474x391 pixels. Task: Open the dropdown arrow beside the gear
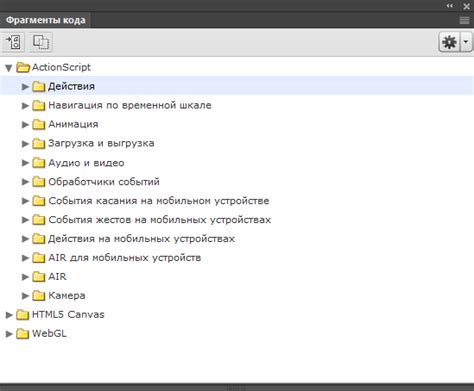(x=466, y=42)
